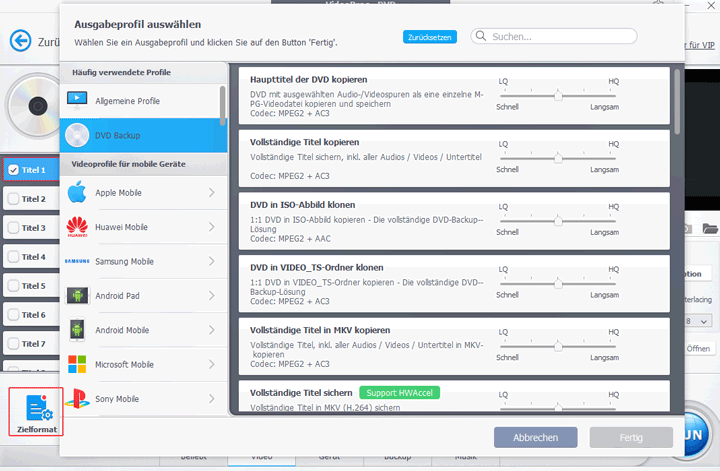Check the Titel 2 checkbox
Image resolution: width=720 pixels, height=471 pixels.
(14, 199)
